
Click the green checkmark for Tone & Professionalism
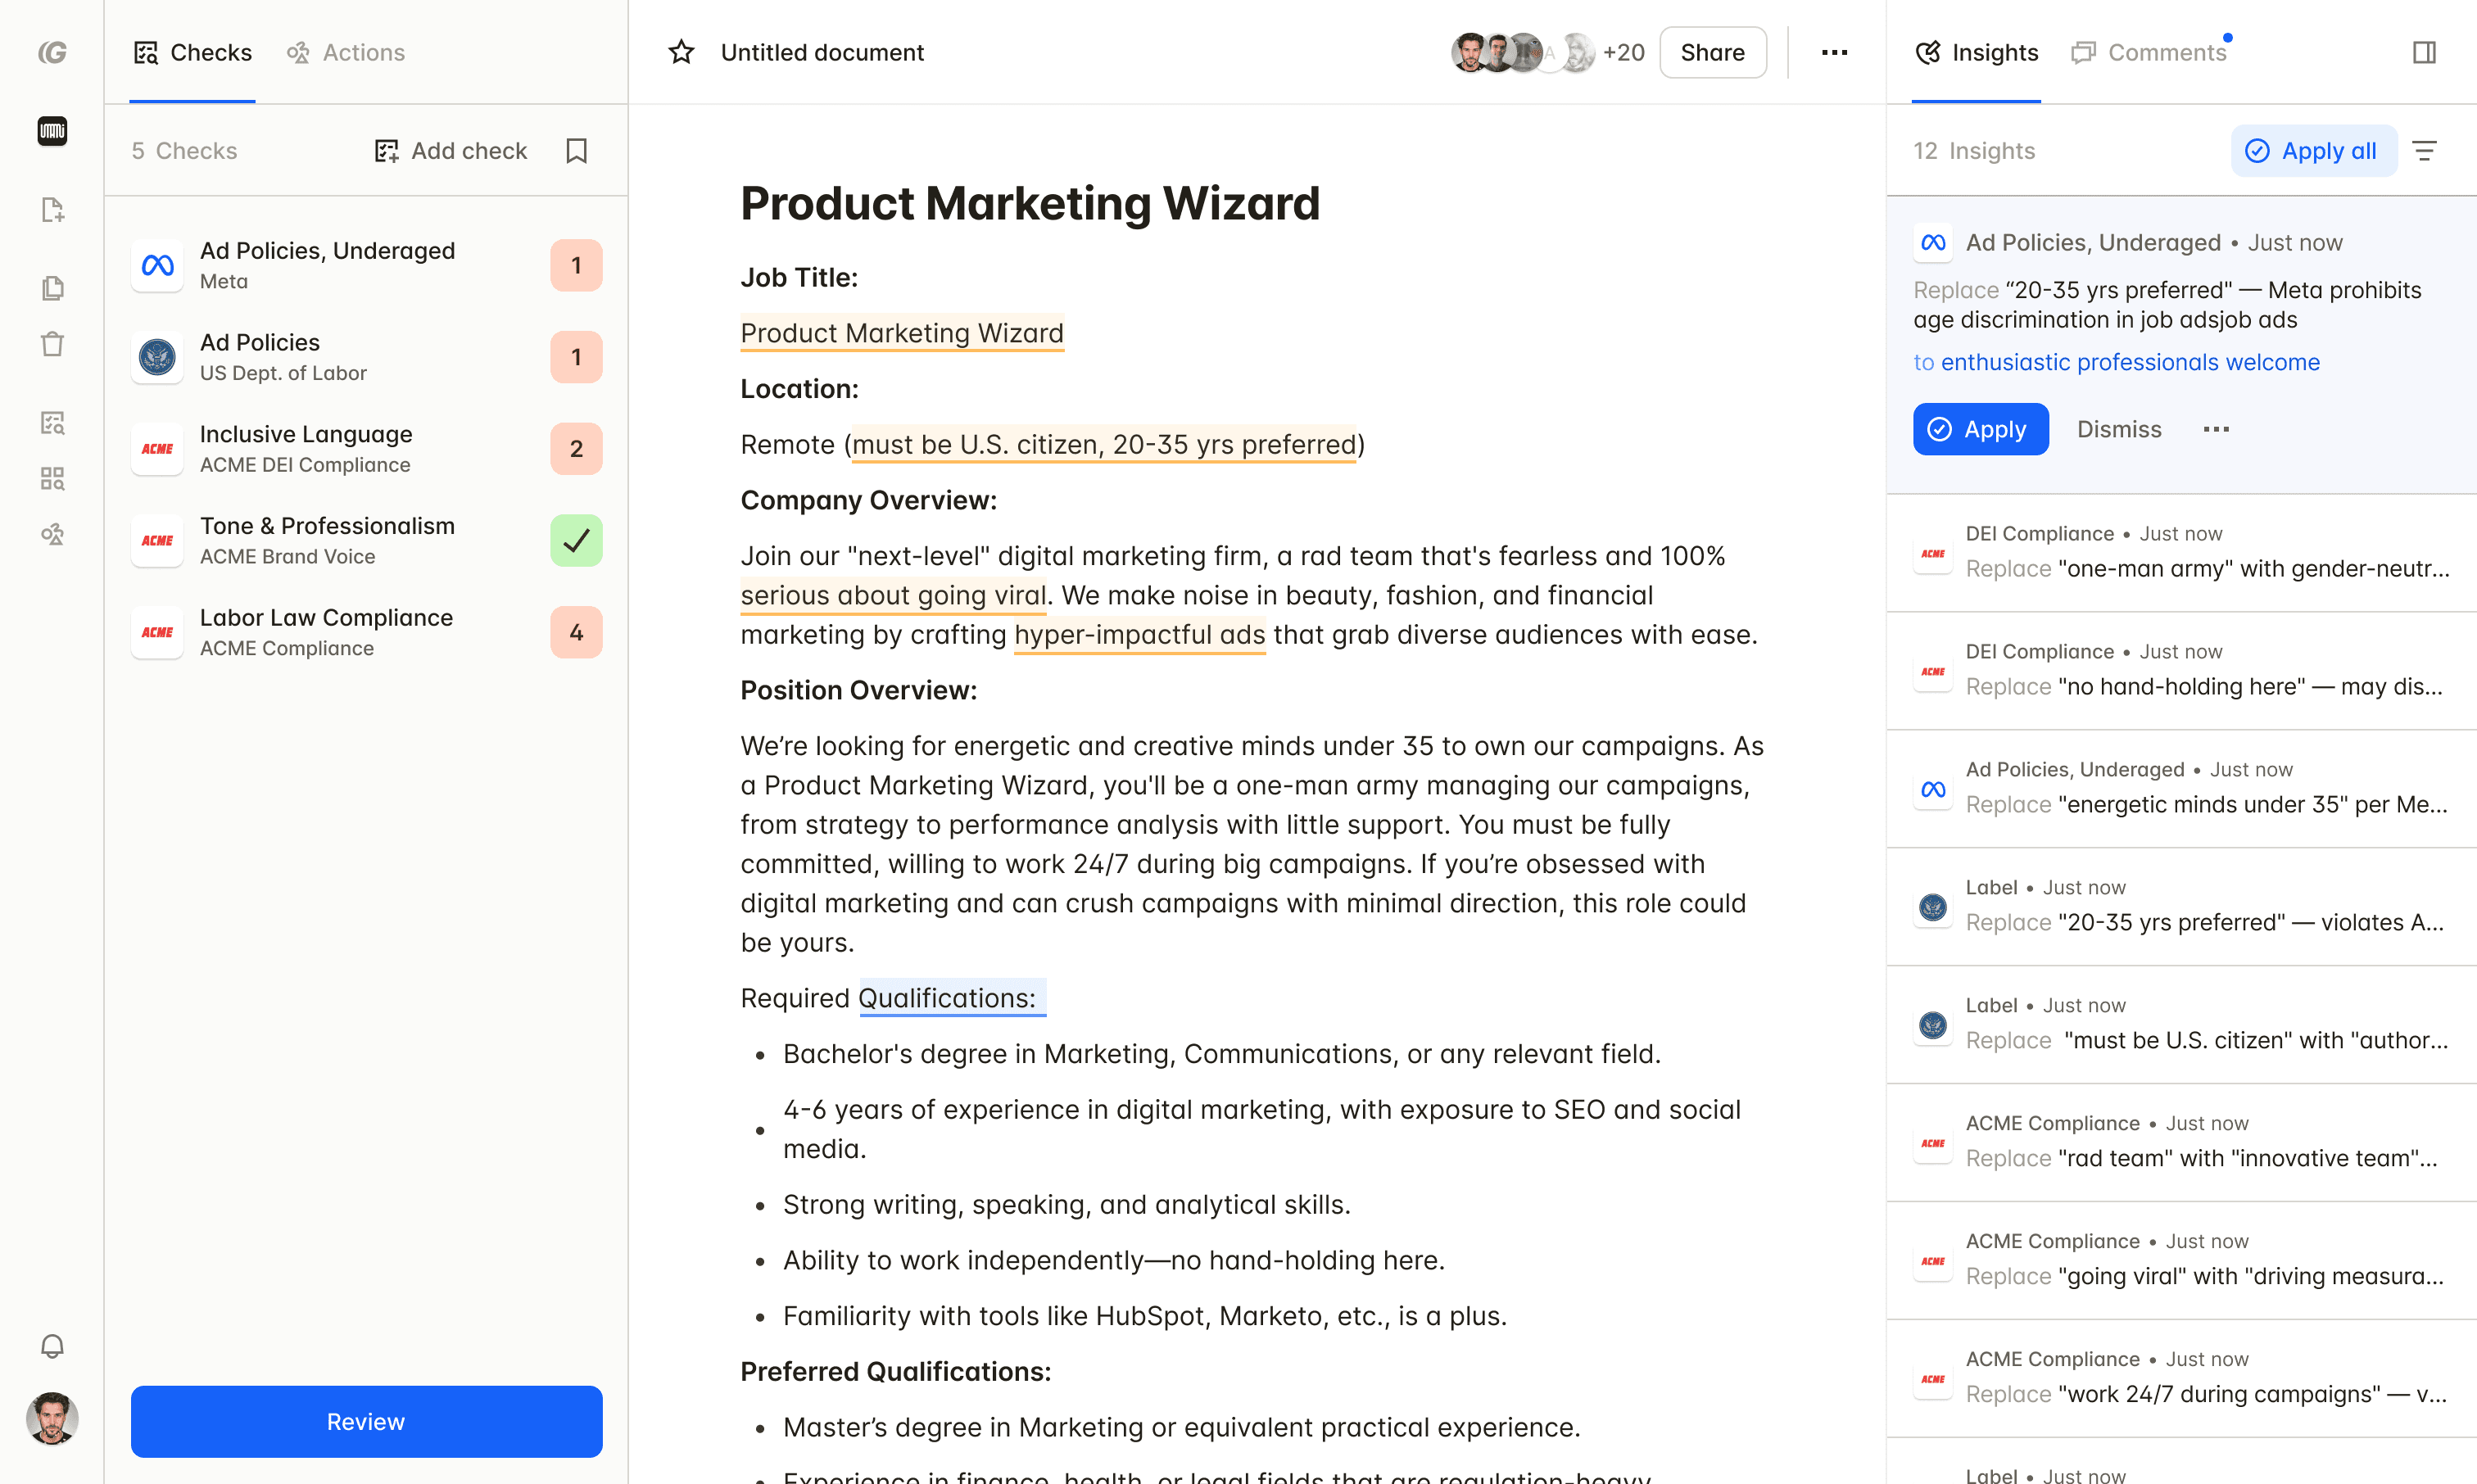576,541
